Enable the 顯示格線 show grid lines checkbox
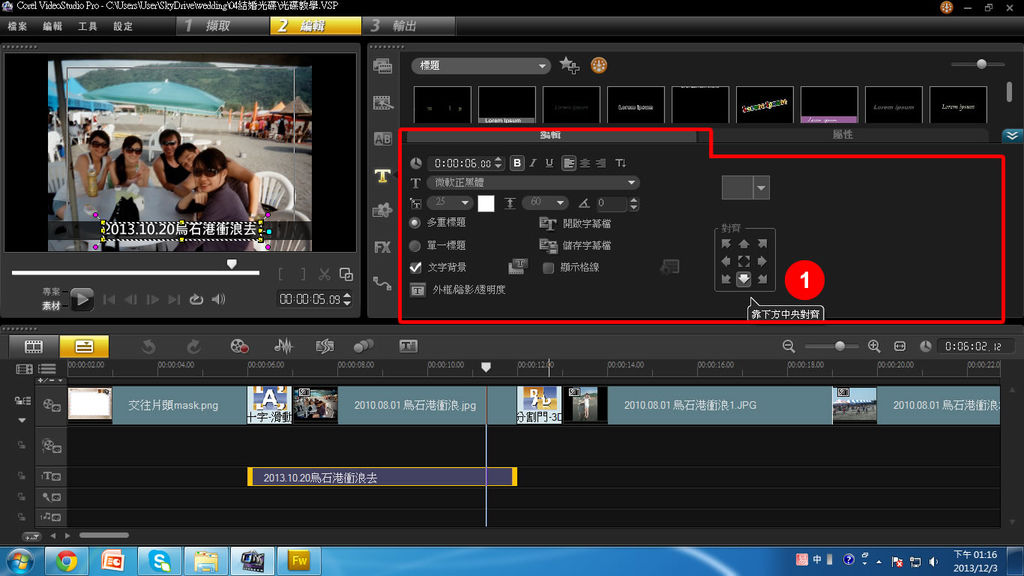Viewport: 1024px width, 576px height. pyautogui.click(x=549, y=268)
